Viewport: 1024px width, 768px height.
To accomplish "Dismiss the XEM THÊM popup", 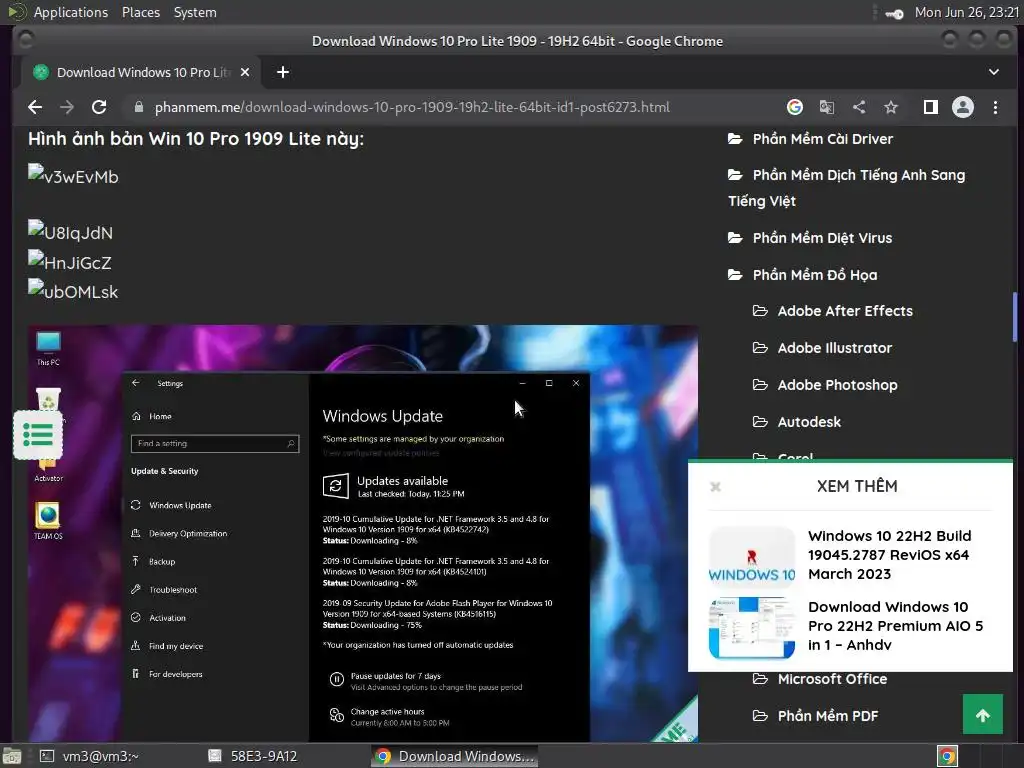I will 715,487.
